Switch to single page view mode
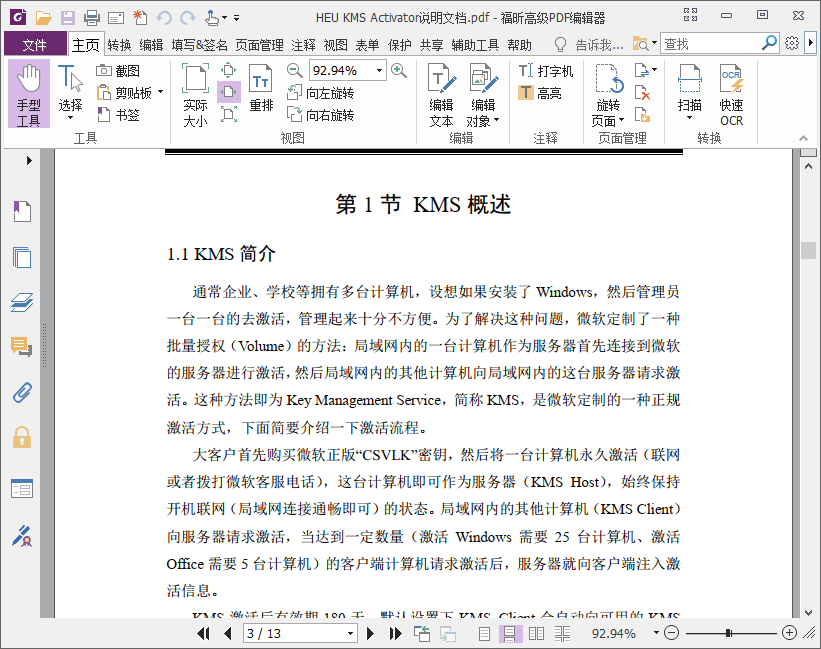 484,634
